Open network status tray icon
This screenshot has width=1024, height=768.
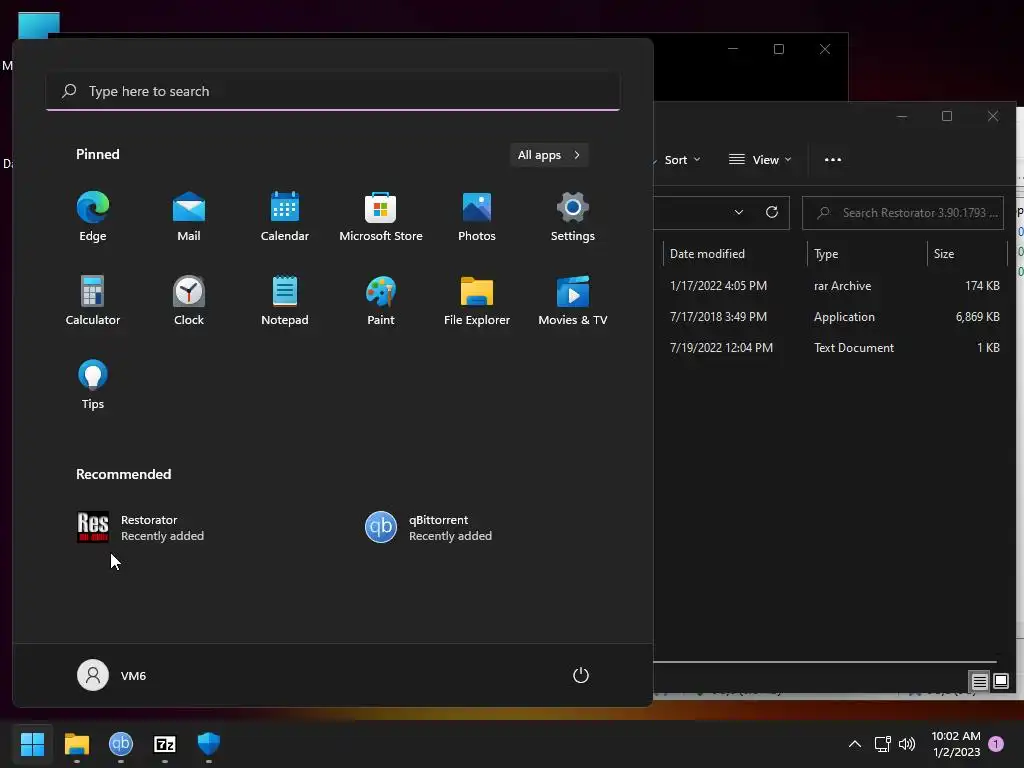click(882, 744)
